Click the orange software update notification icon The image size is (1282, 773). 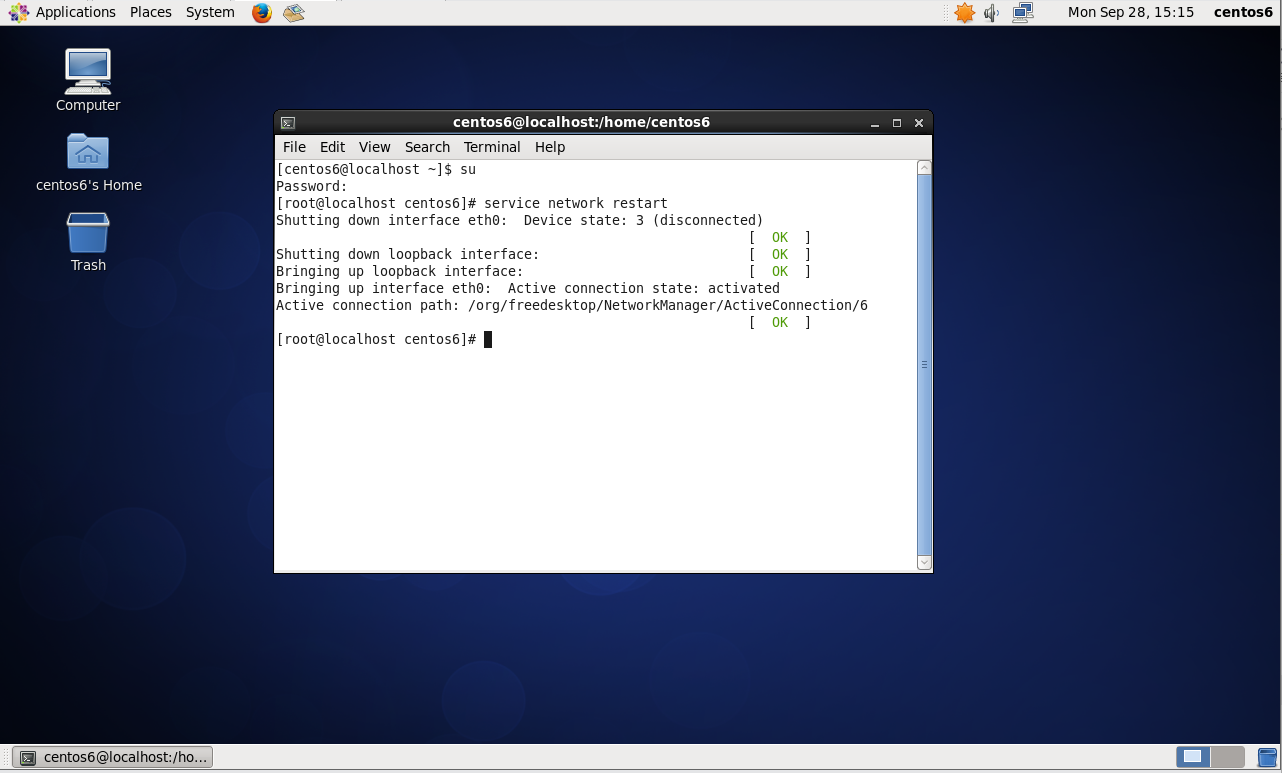[964, 13]
